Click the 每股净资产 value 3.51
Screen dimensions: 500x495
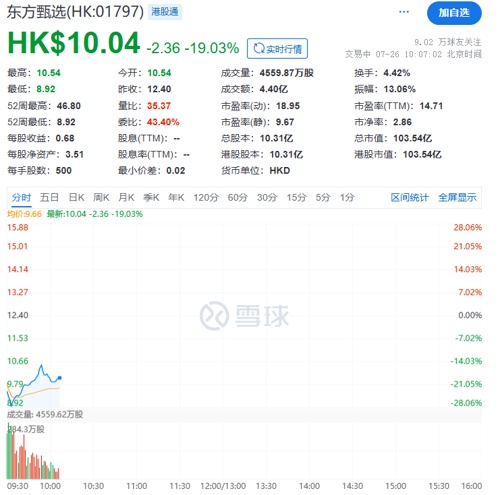point(75,155)
